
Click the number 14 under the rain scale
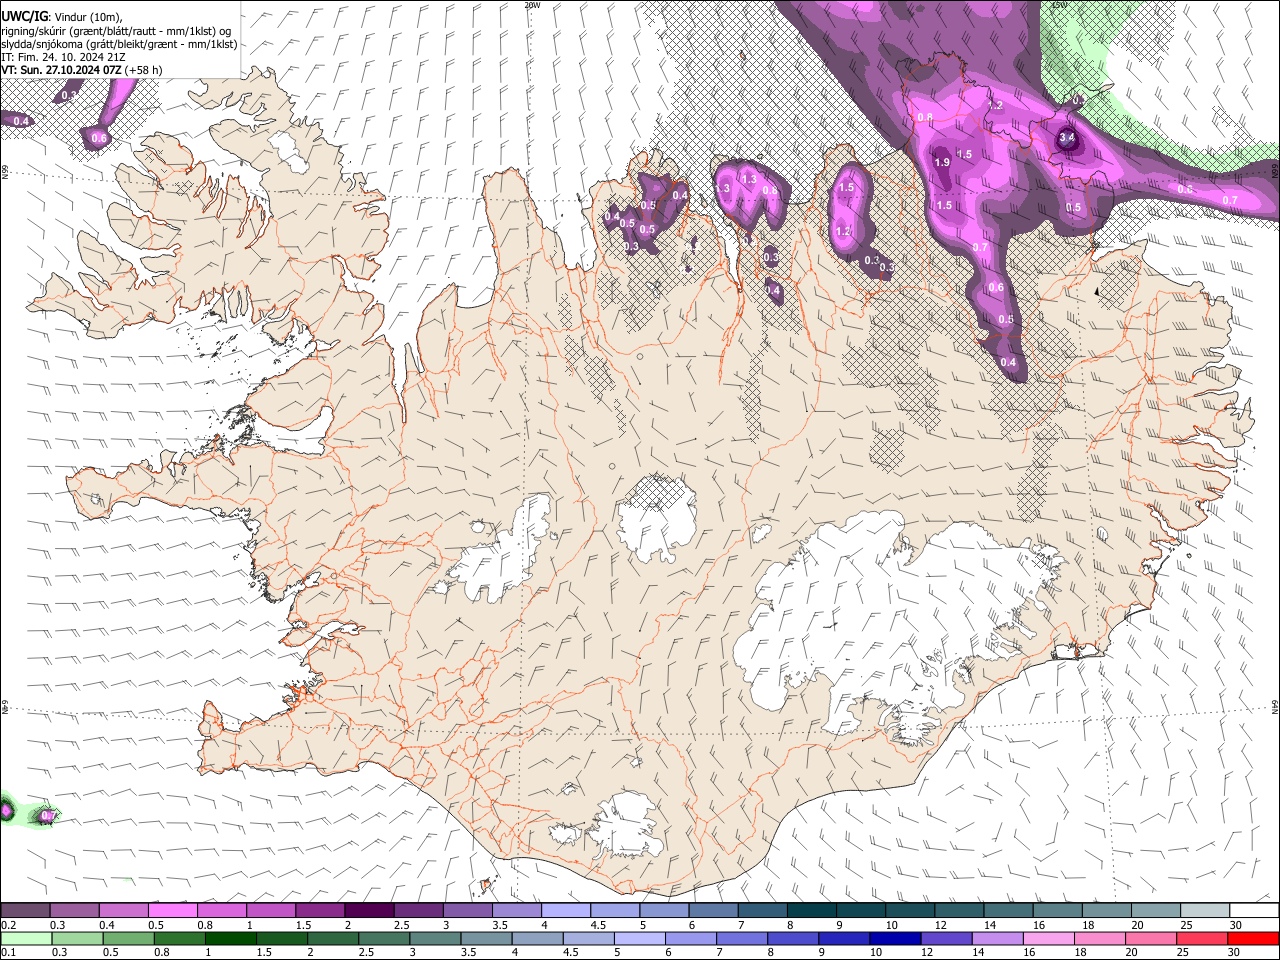point(978,952)
